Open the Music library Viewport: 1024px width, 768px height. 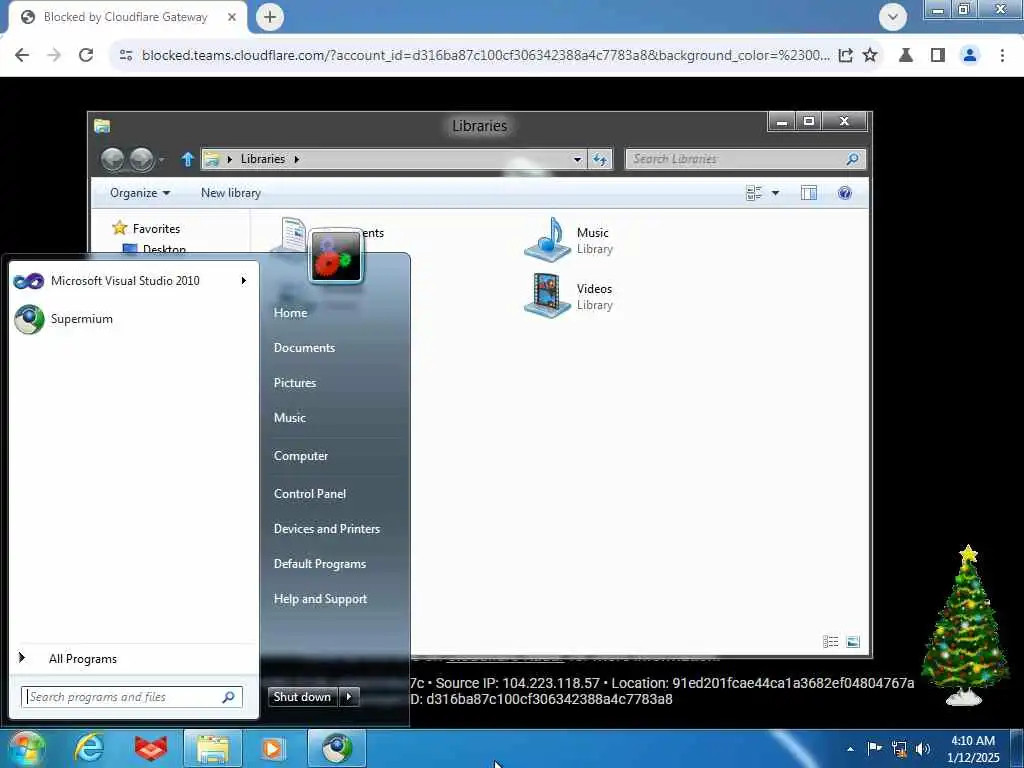pyautogui.click(x=569, y=240)
